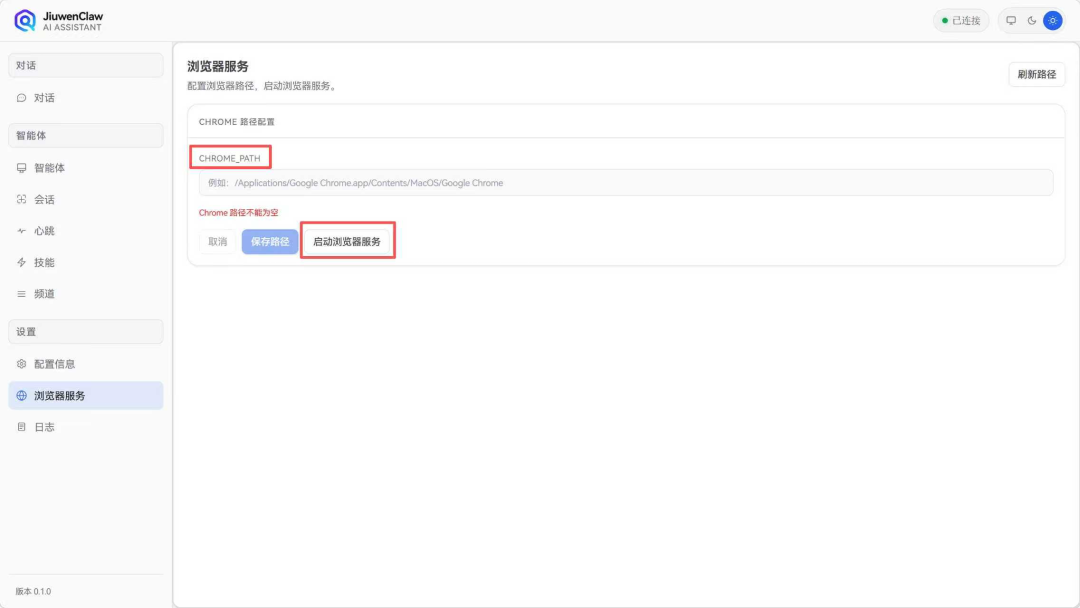Click the gear icon beside 配置信息
Screen dimensions: 1080x608
pos(21,364)
